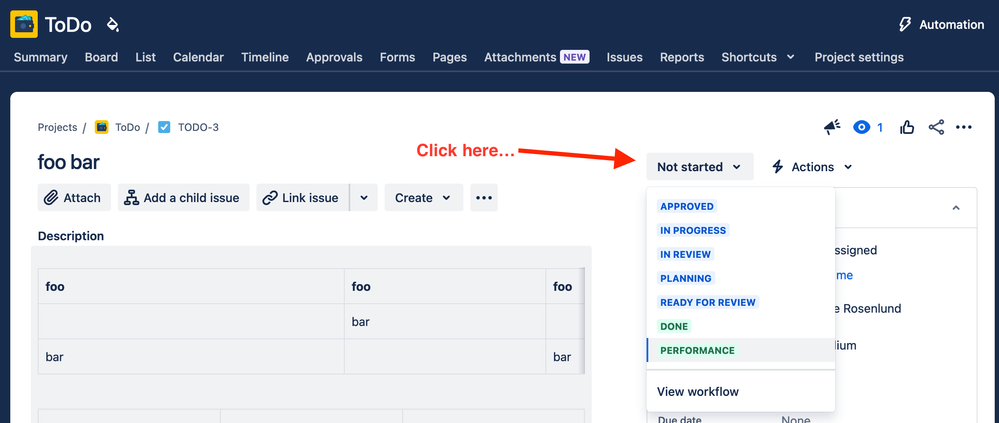The width and height of the screenshot is (999, 423).
Task: Click Add a child issue button
Action: tap(183, 197)
